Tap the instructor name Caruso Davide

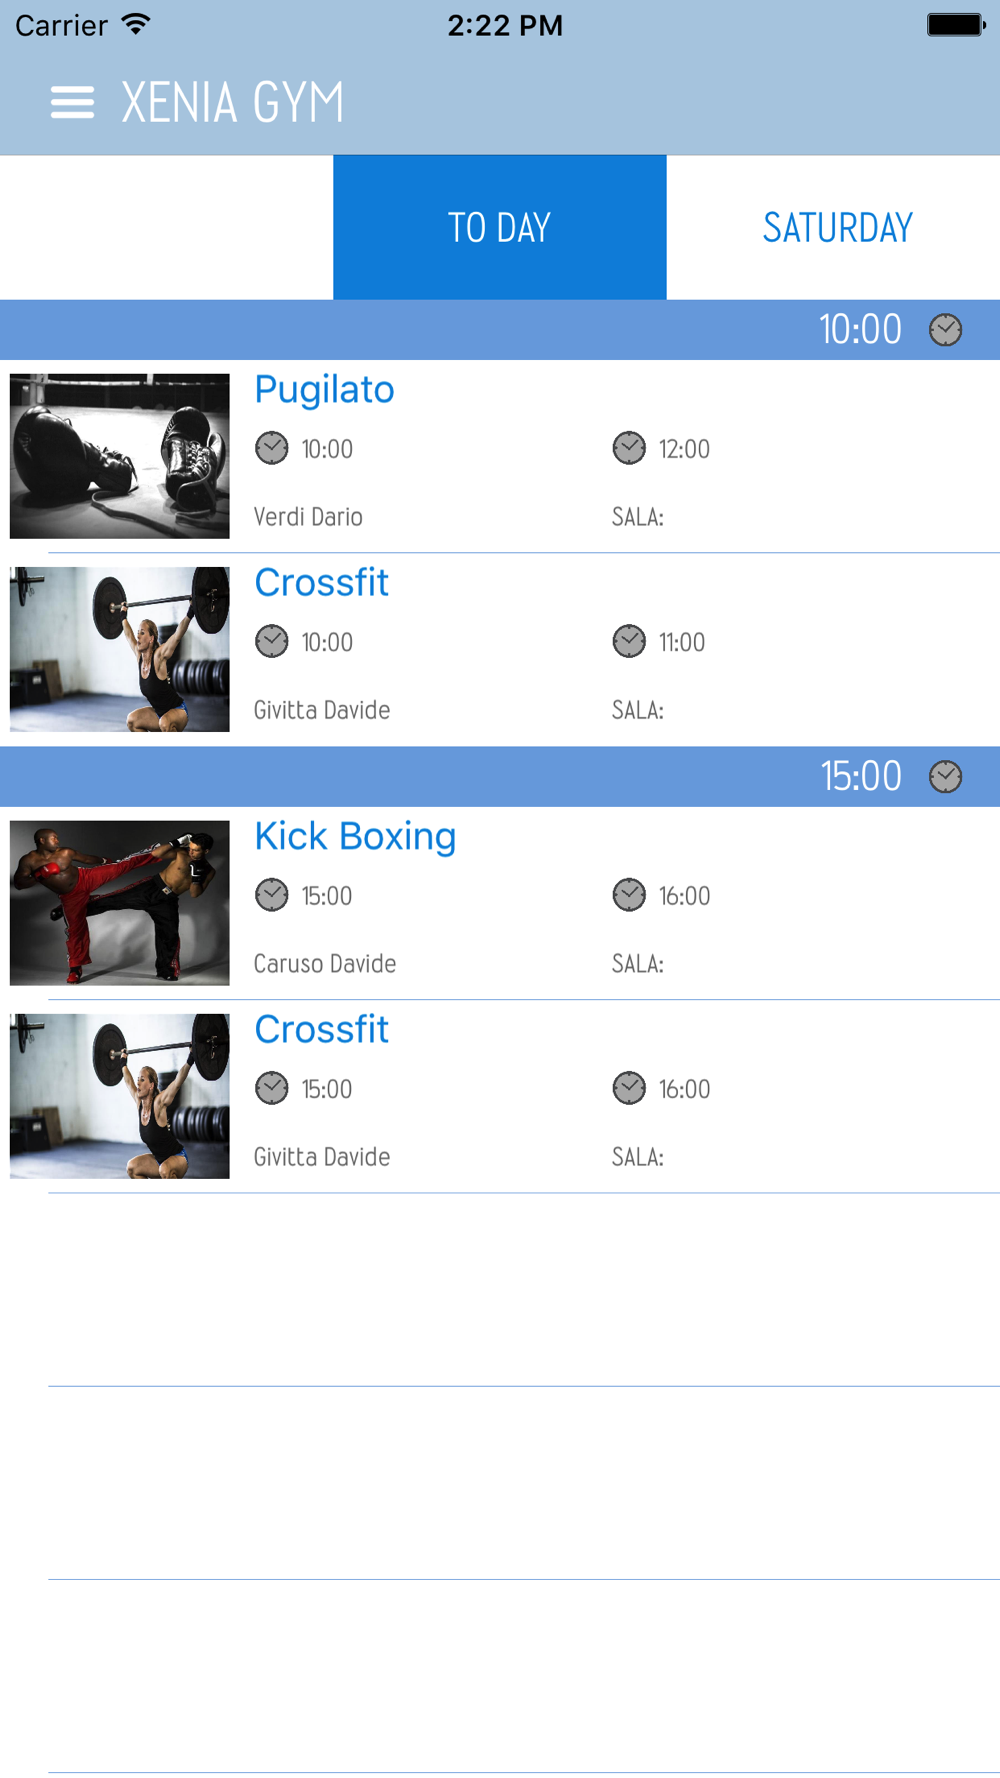point(325,963)
